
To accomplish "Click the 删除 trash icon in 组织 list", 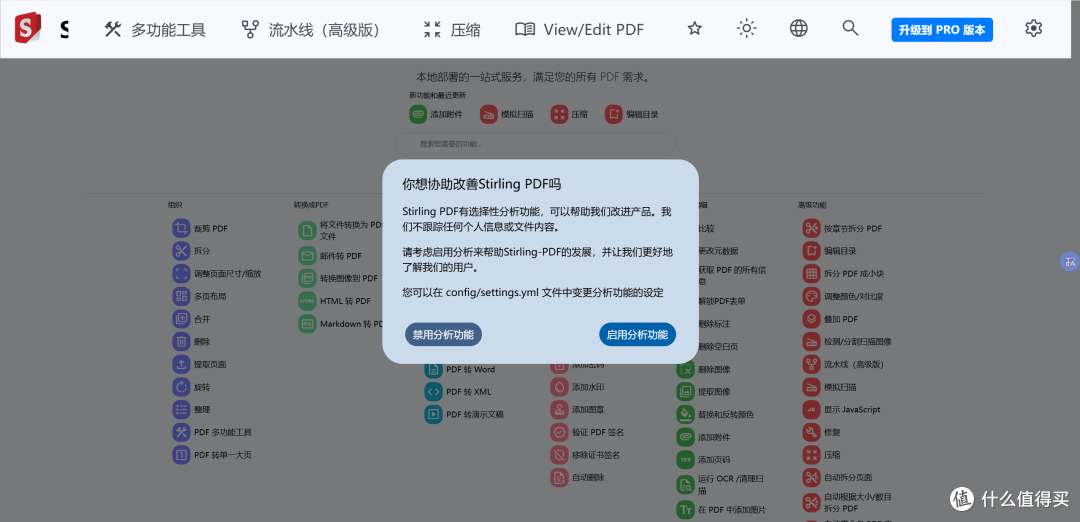I will 181,342.
